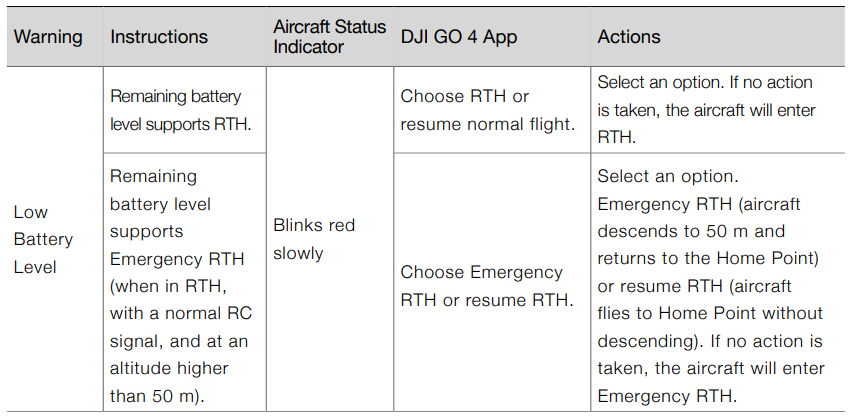The width and height of the screenshot is (848, 420).
Task: Click the Low Battery Level warning cell
Action: click(43, 240)
